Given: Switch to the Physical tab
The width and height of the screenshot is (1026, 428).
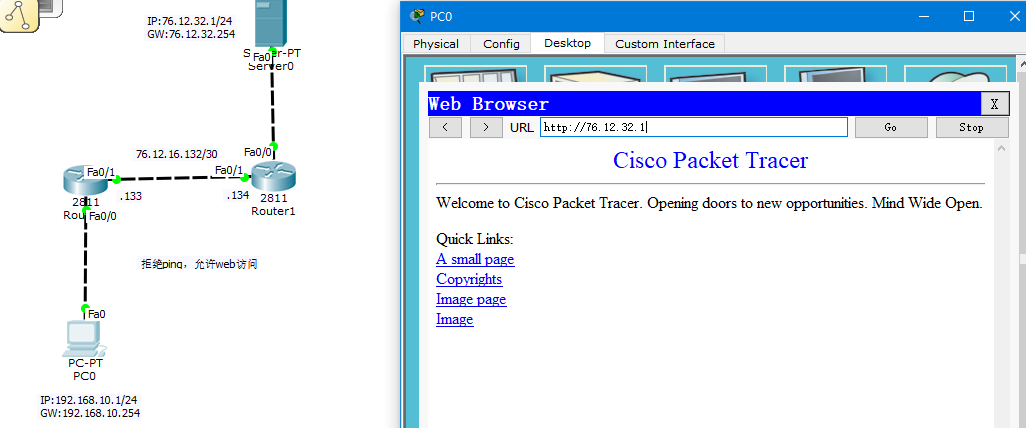Looking at the screenshot, I should coord(436,44).
